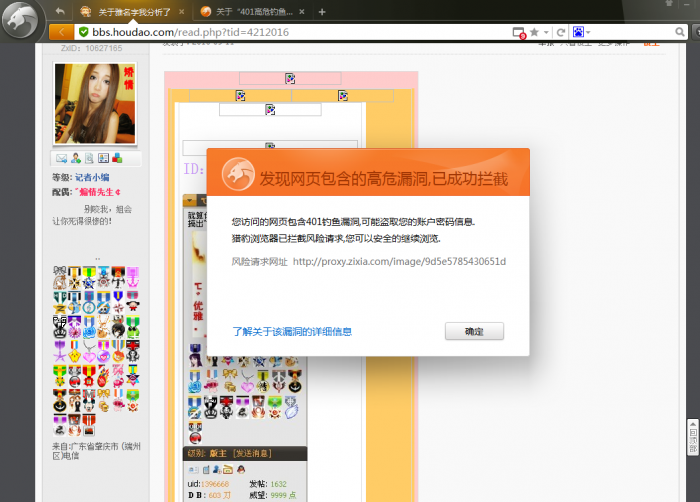Open link 了解关于该漏洞的详细信息

(x=292, y=331)
